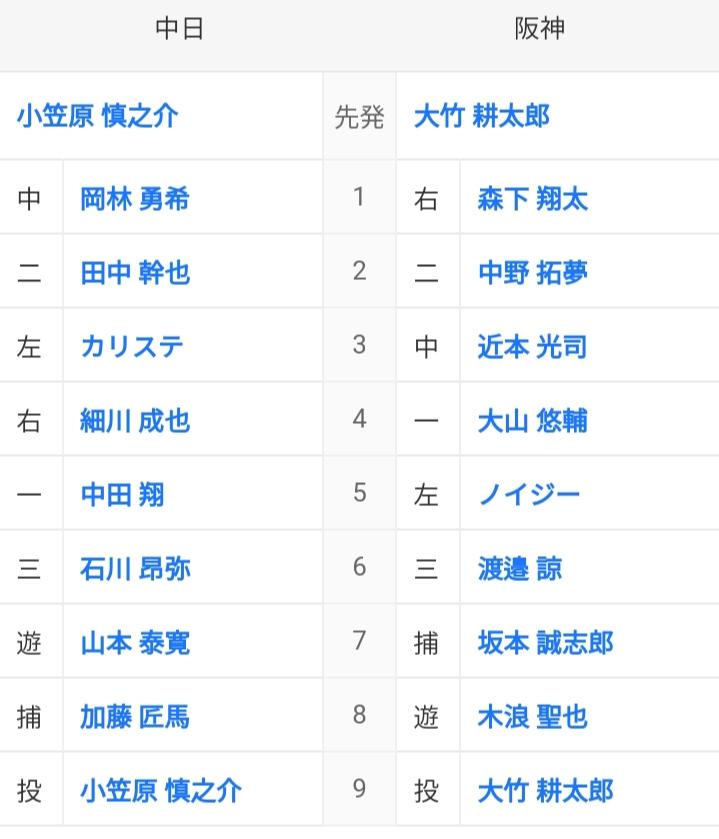This screenshot has width=719, height=839.
Task: View 大山 悠輔 player details
Action: [x=533, y=421]
